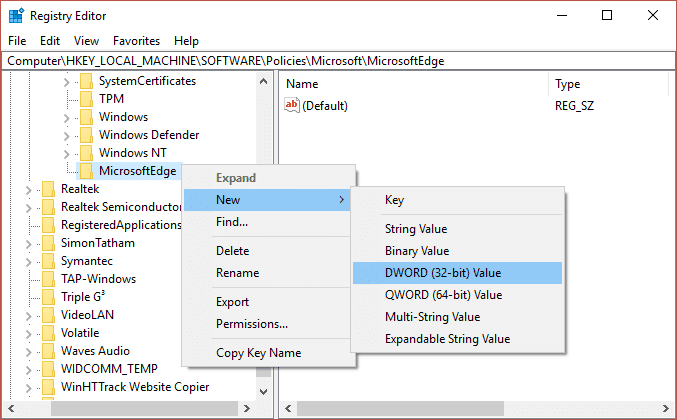Expand the Realtek key
Image resolution: width=677 pixels, height=420 pixels.
point(28,189)
